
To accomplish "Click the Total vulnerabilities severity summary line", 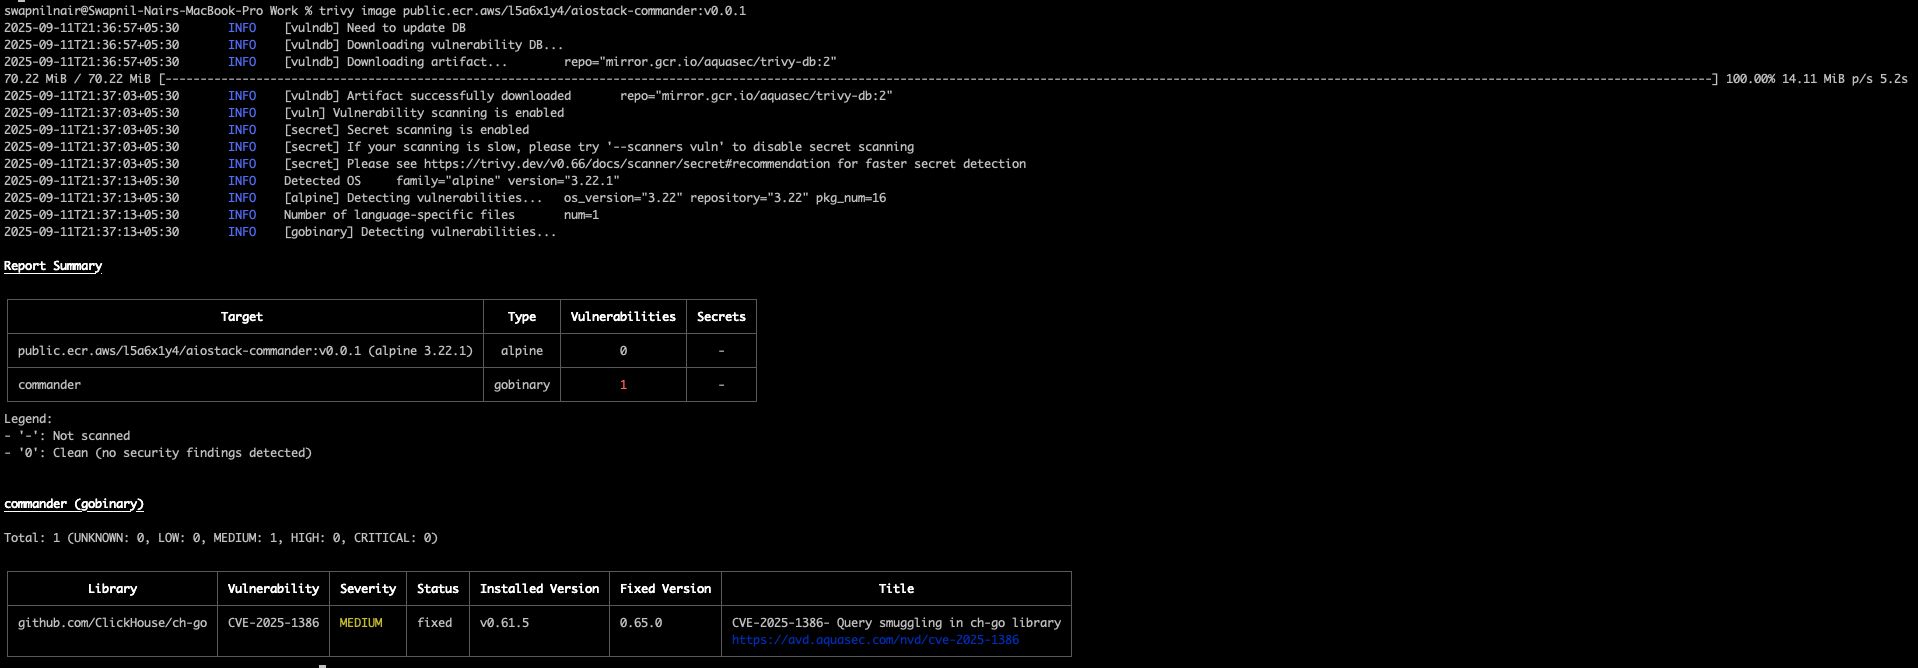I will (x=221, y=538).
